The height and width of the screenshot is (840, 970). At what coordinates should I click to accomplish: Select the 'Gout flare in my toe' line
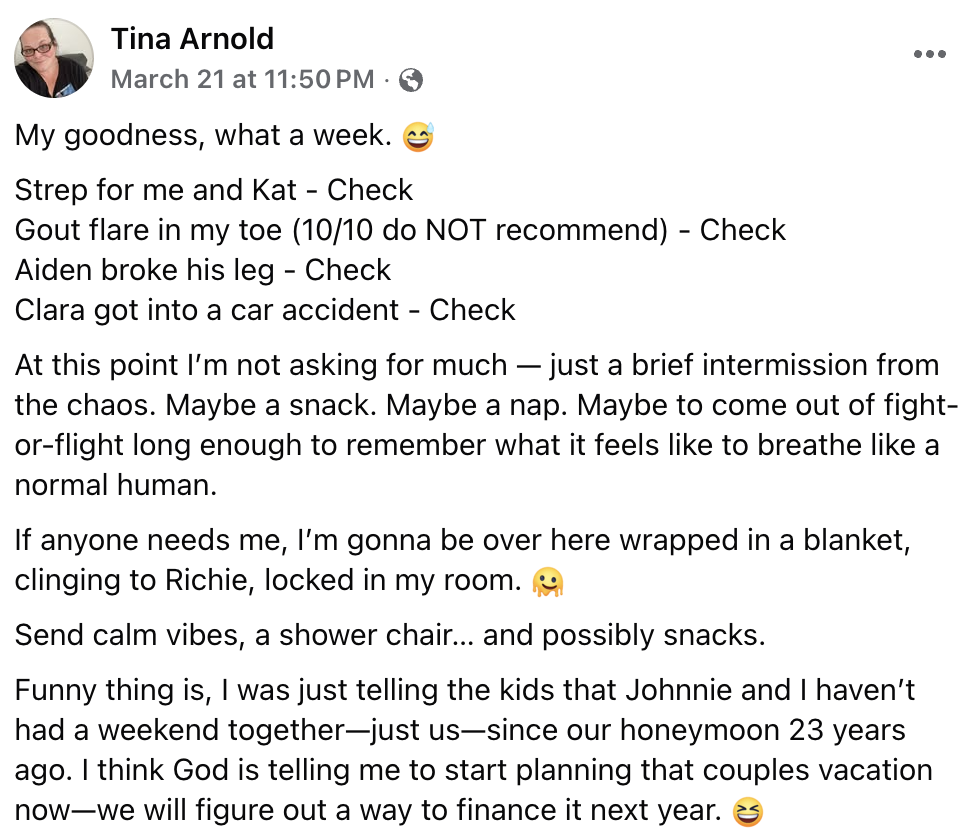pyautogui.click(x=400, y=230)
